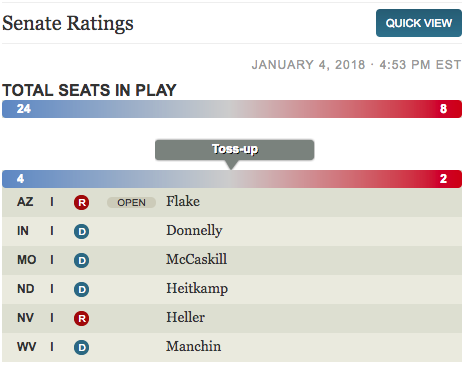Click the D party badge next to Manchin
This screenshot has width=468, height=371.
coord(81,347)
